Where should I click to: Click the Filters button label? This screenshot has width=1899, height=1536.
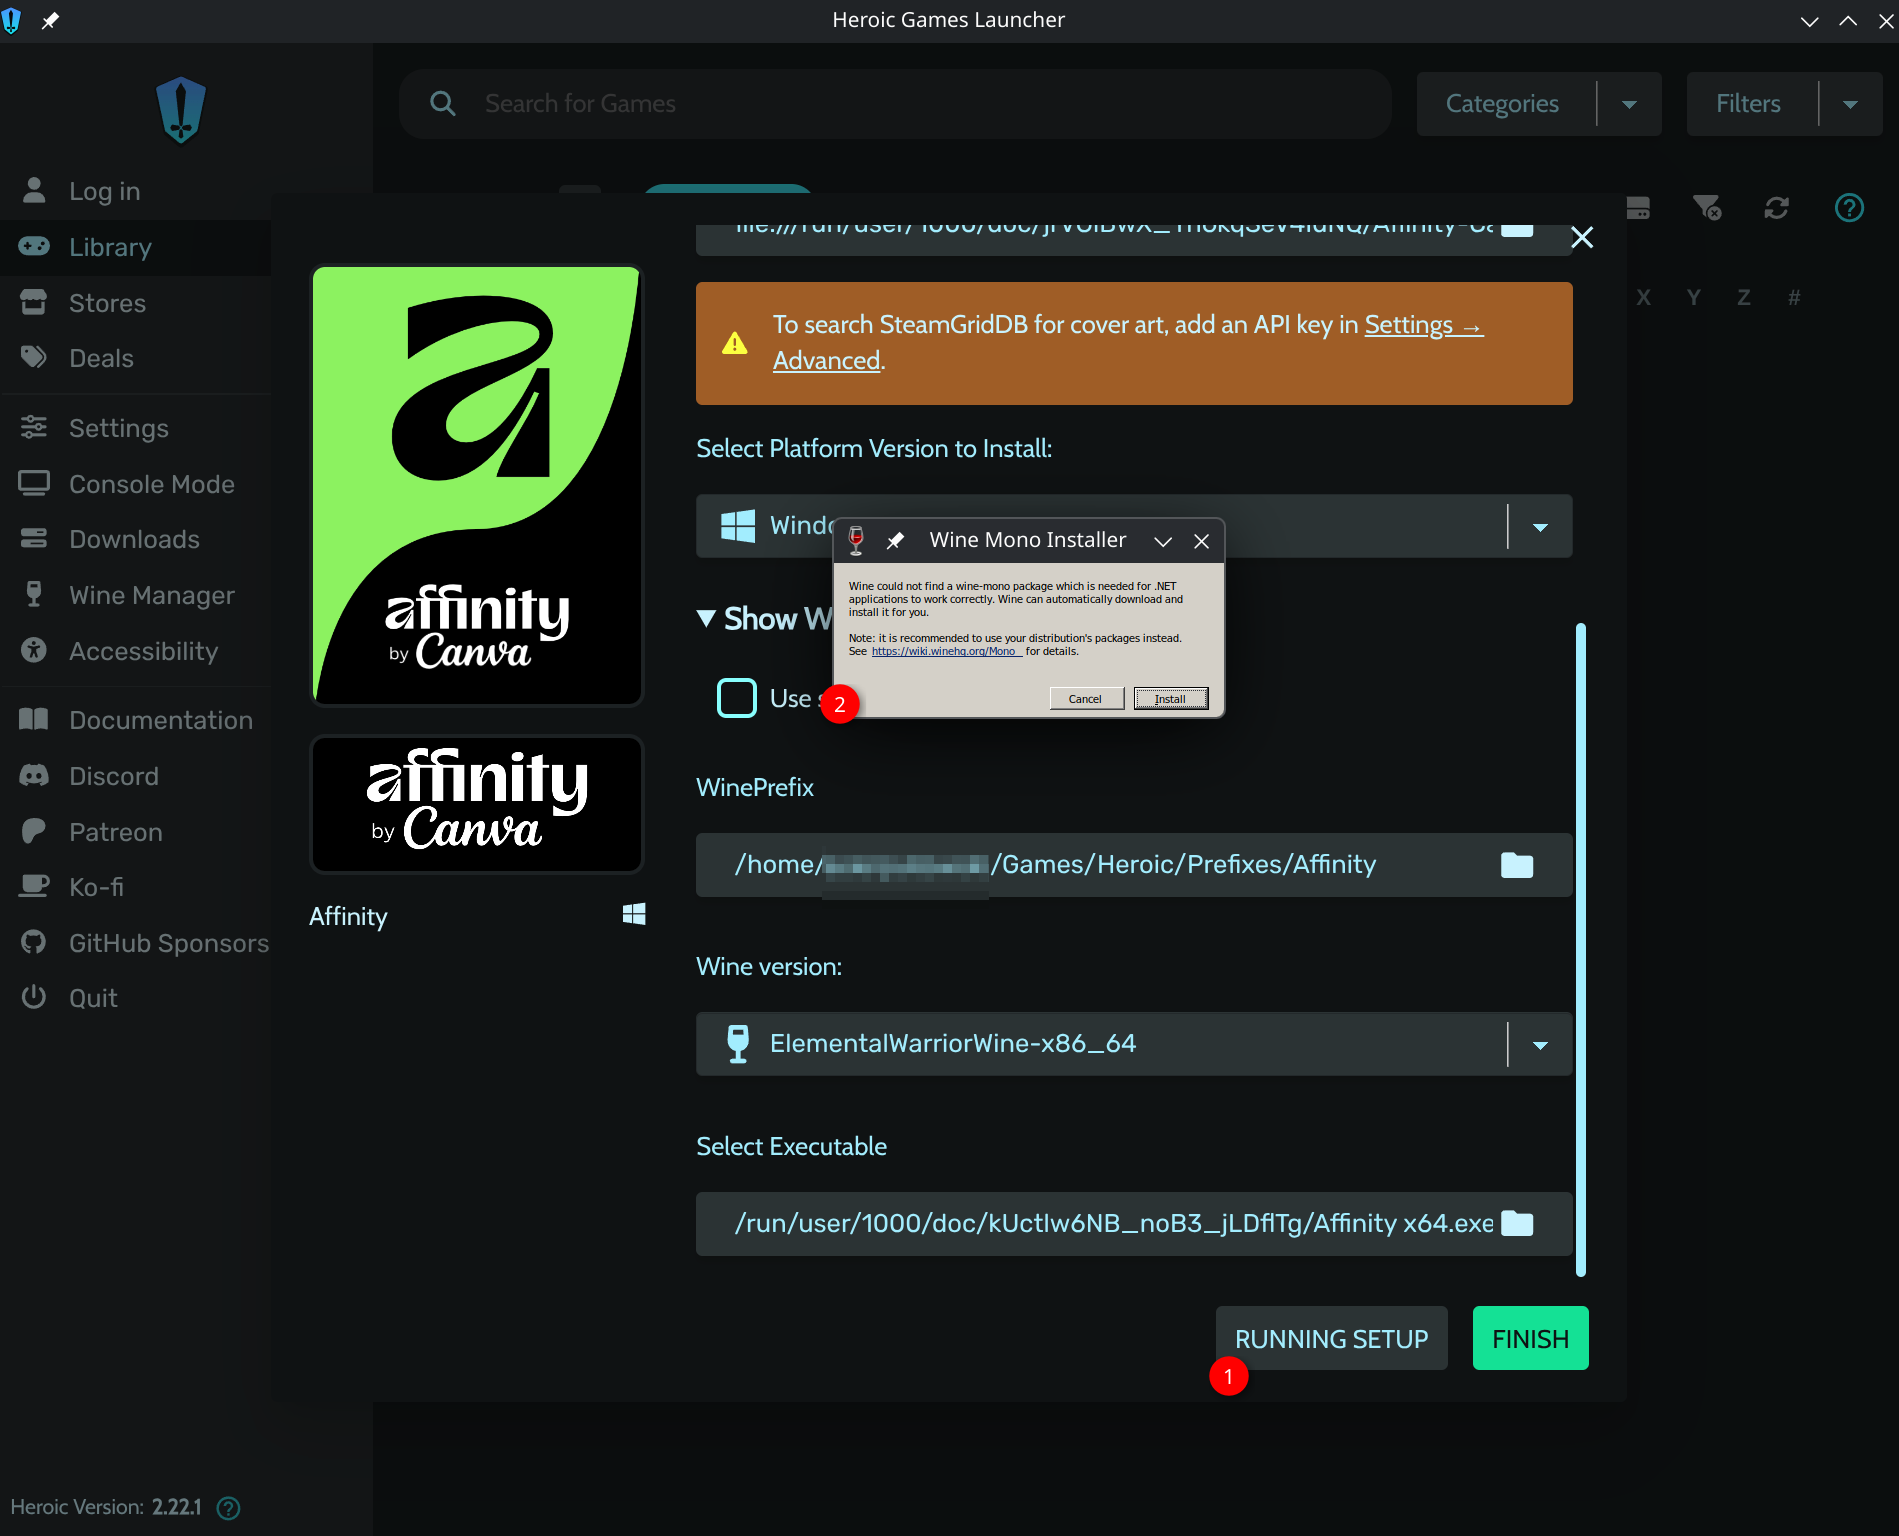pyautogui.click(x=1748, y=104)
